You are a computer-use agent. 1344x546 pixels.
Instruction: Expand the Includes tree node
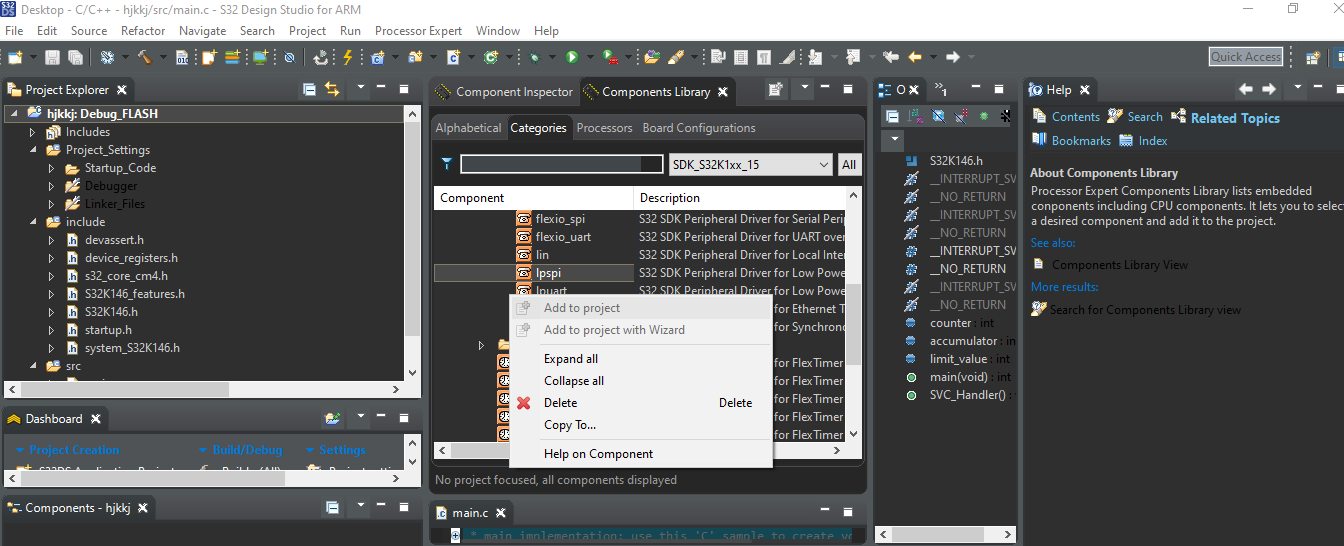pyautogui.click(x=32, y=132)
